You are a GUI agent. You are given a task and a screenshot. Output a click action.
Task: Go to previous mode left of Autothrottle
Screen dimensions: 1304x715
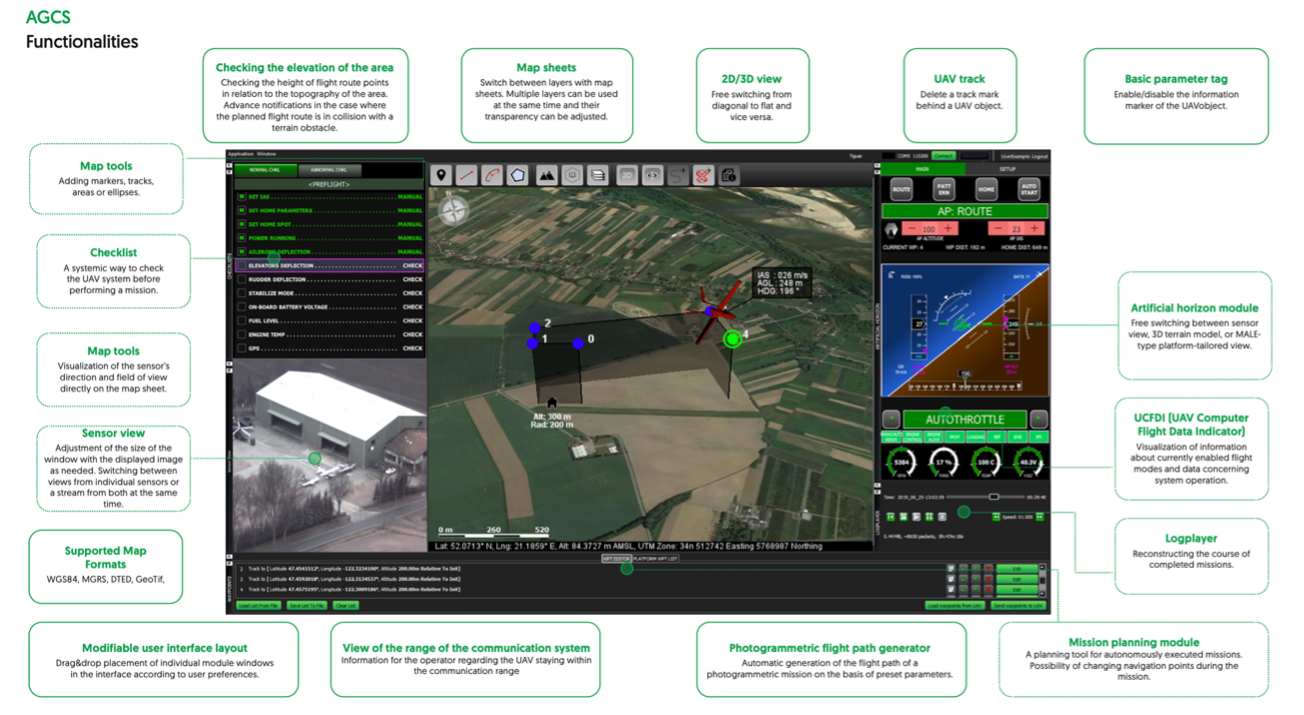click(x=890, y=419)
